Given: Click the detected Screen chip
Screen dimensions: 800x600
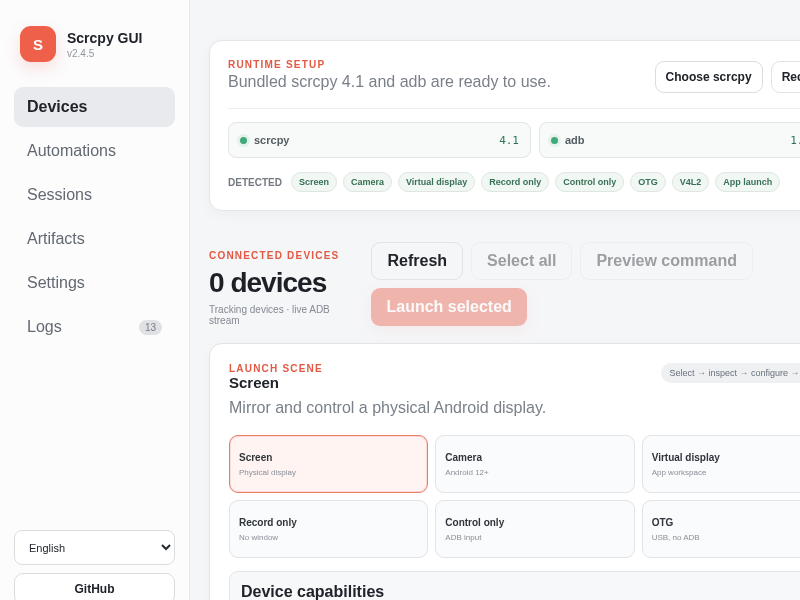Looking at the screenshot, I should [x=314, y=182].
